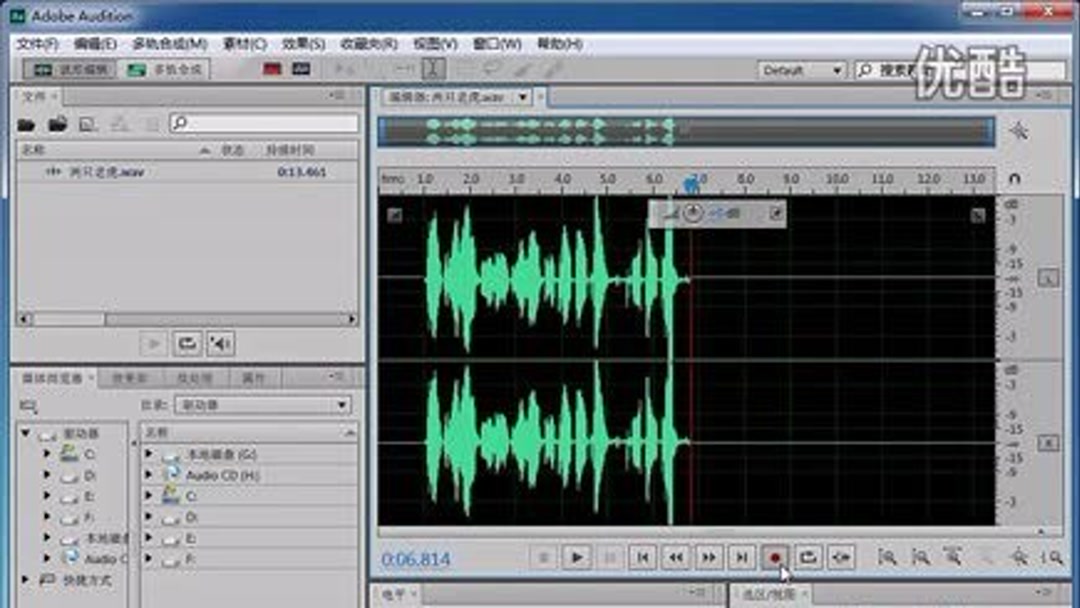Open a file via the Files panel folder icon
1080x608 pixels.
pyautogui.click(x=27, y=121)
